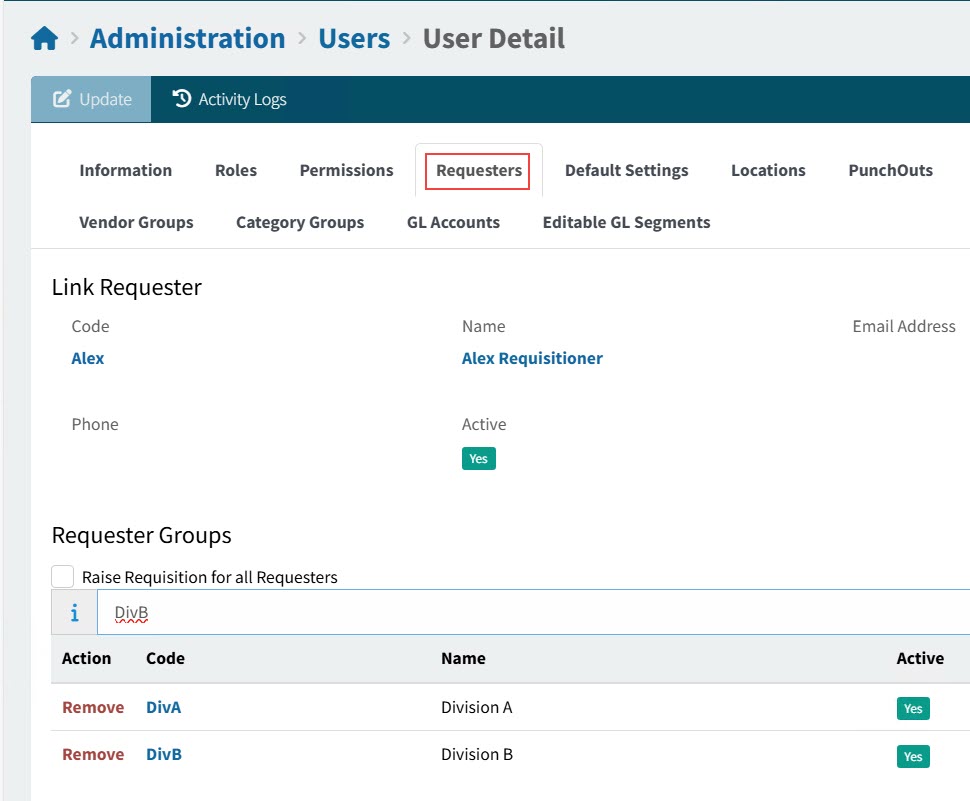Open the DivB code link in table

click(x=164, y=754)
